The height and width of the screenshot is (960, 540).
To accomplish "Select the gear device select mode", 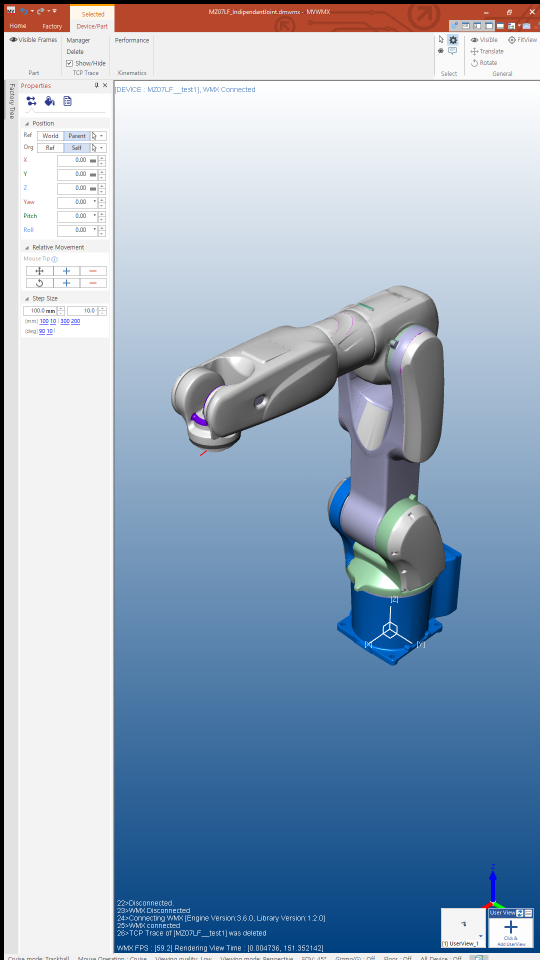I will coord(453,40).
